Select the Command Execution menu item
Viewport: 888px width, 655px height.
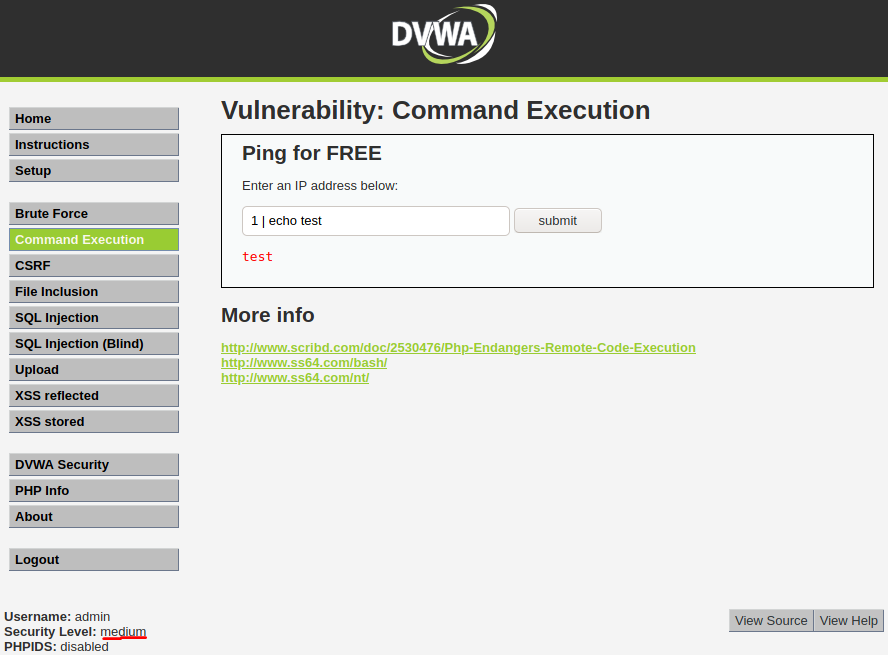tap(94, 240)
